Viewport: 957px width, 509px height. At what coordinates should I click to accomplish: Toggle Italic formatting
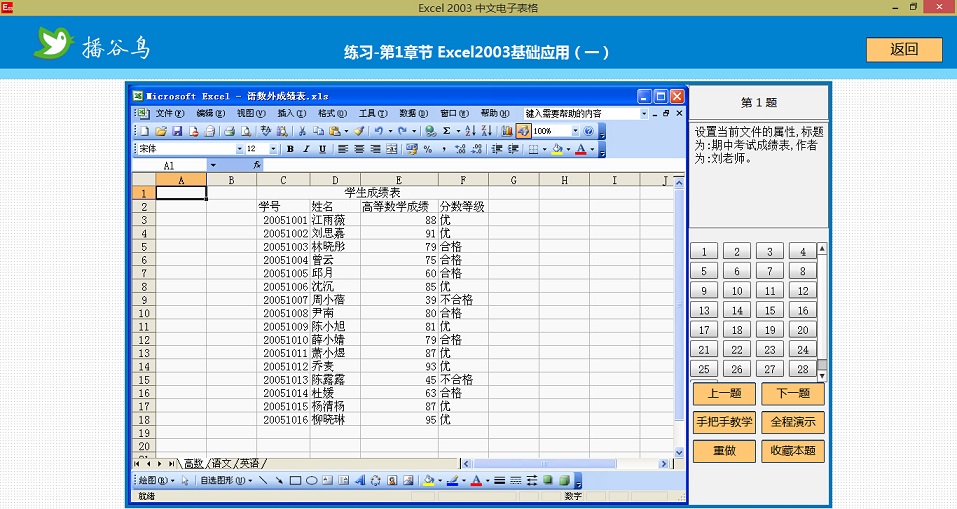click(x=306, y=149)
